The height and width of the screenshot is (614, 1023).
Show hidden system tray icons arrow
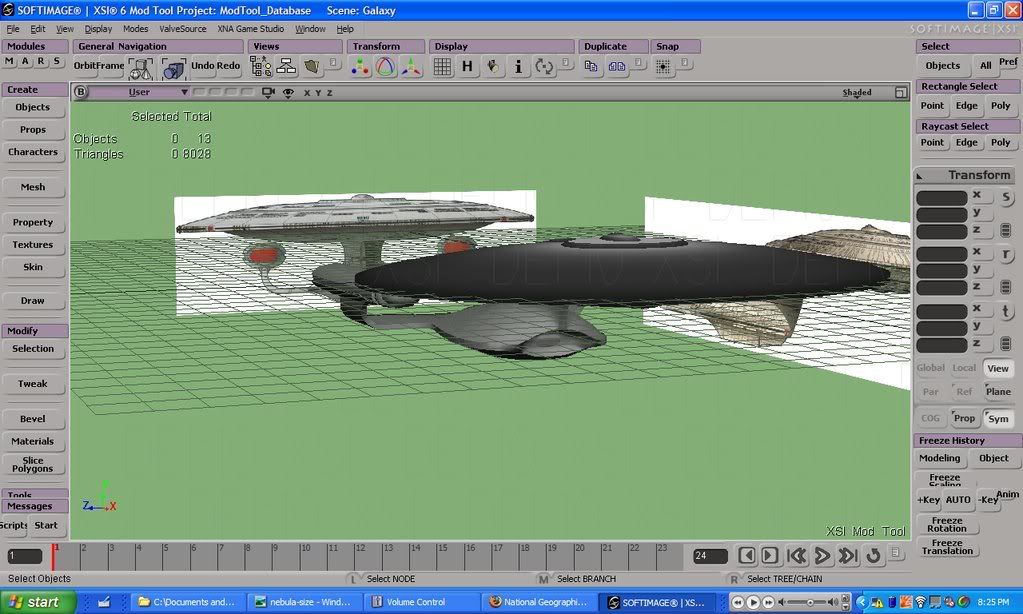coord(862,602)
